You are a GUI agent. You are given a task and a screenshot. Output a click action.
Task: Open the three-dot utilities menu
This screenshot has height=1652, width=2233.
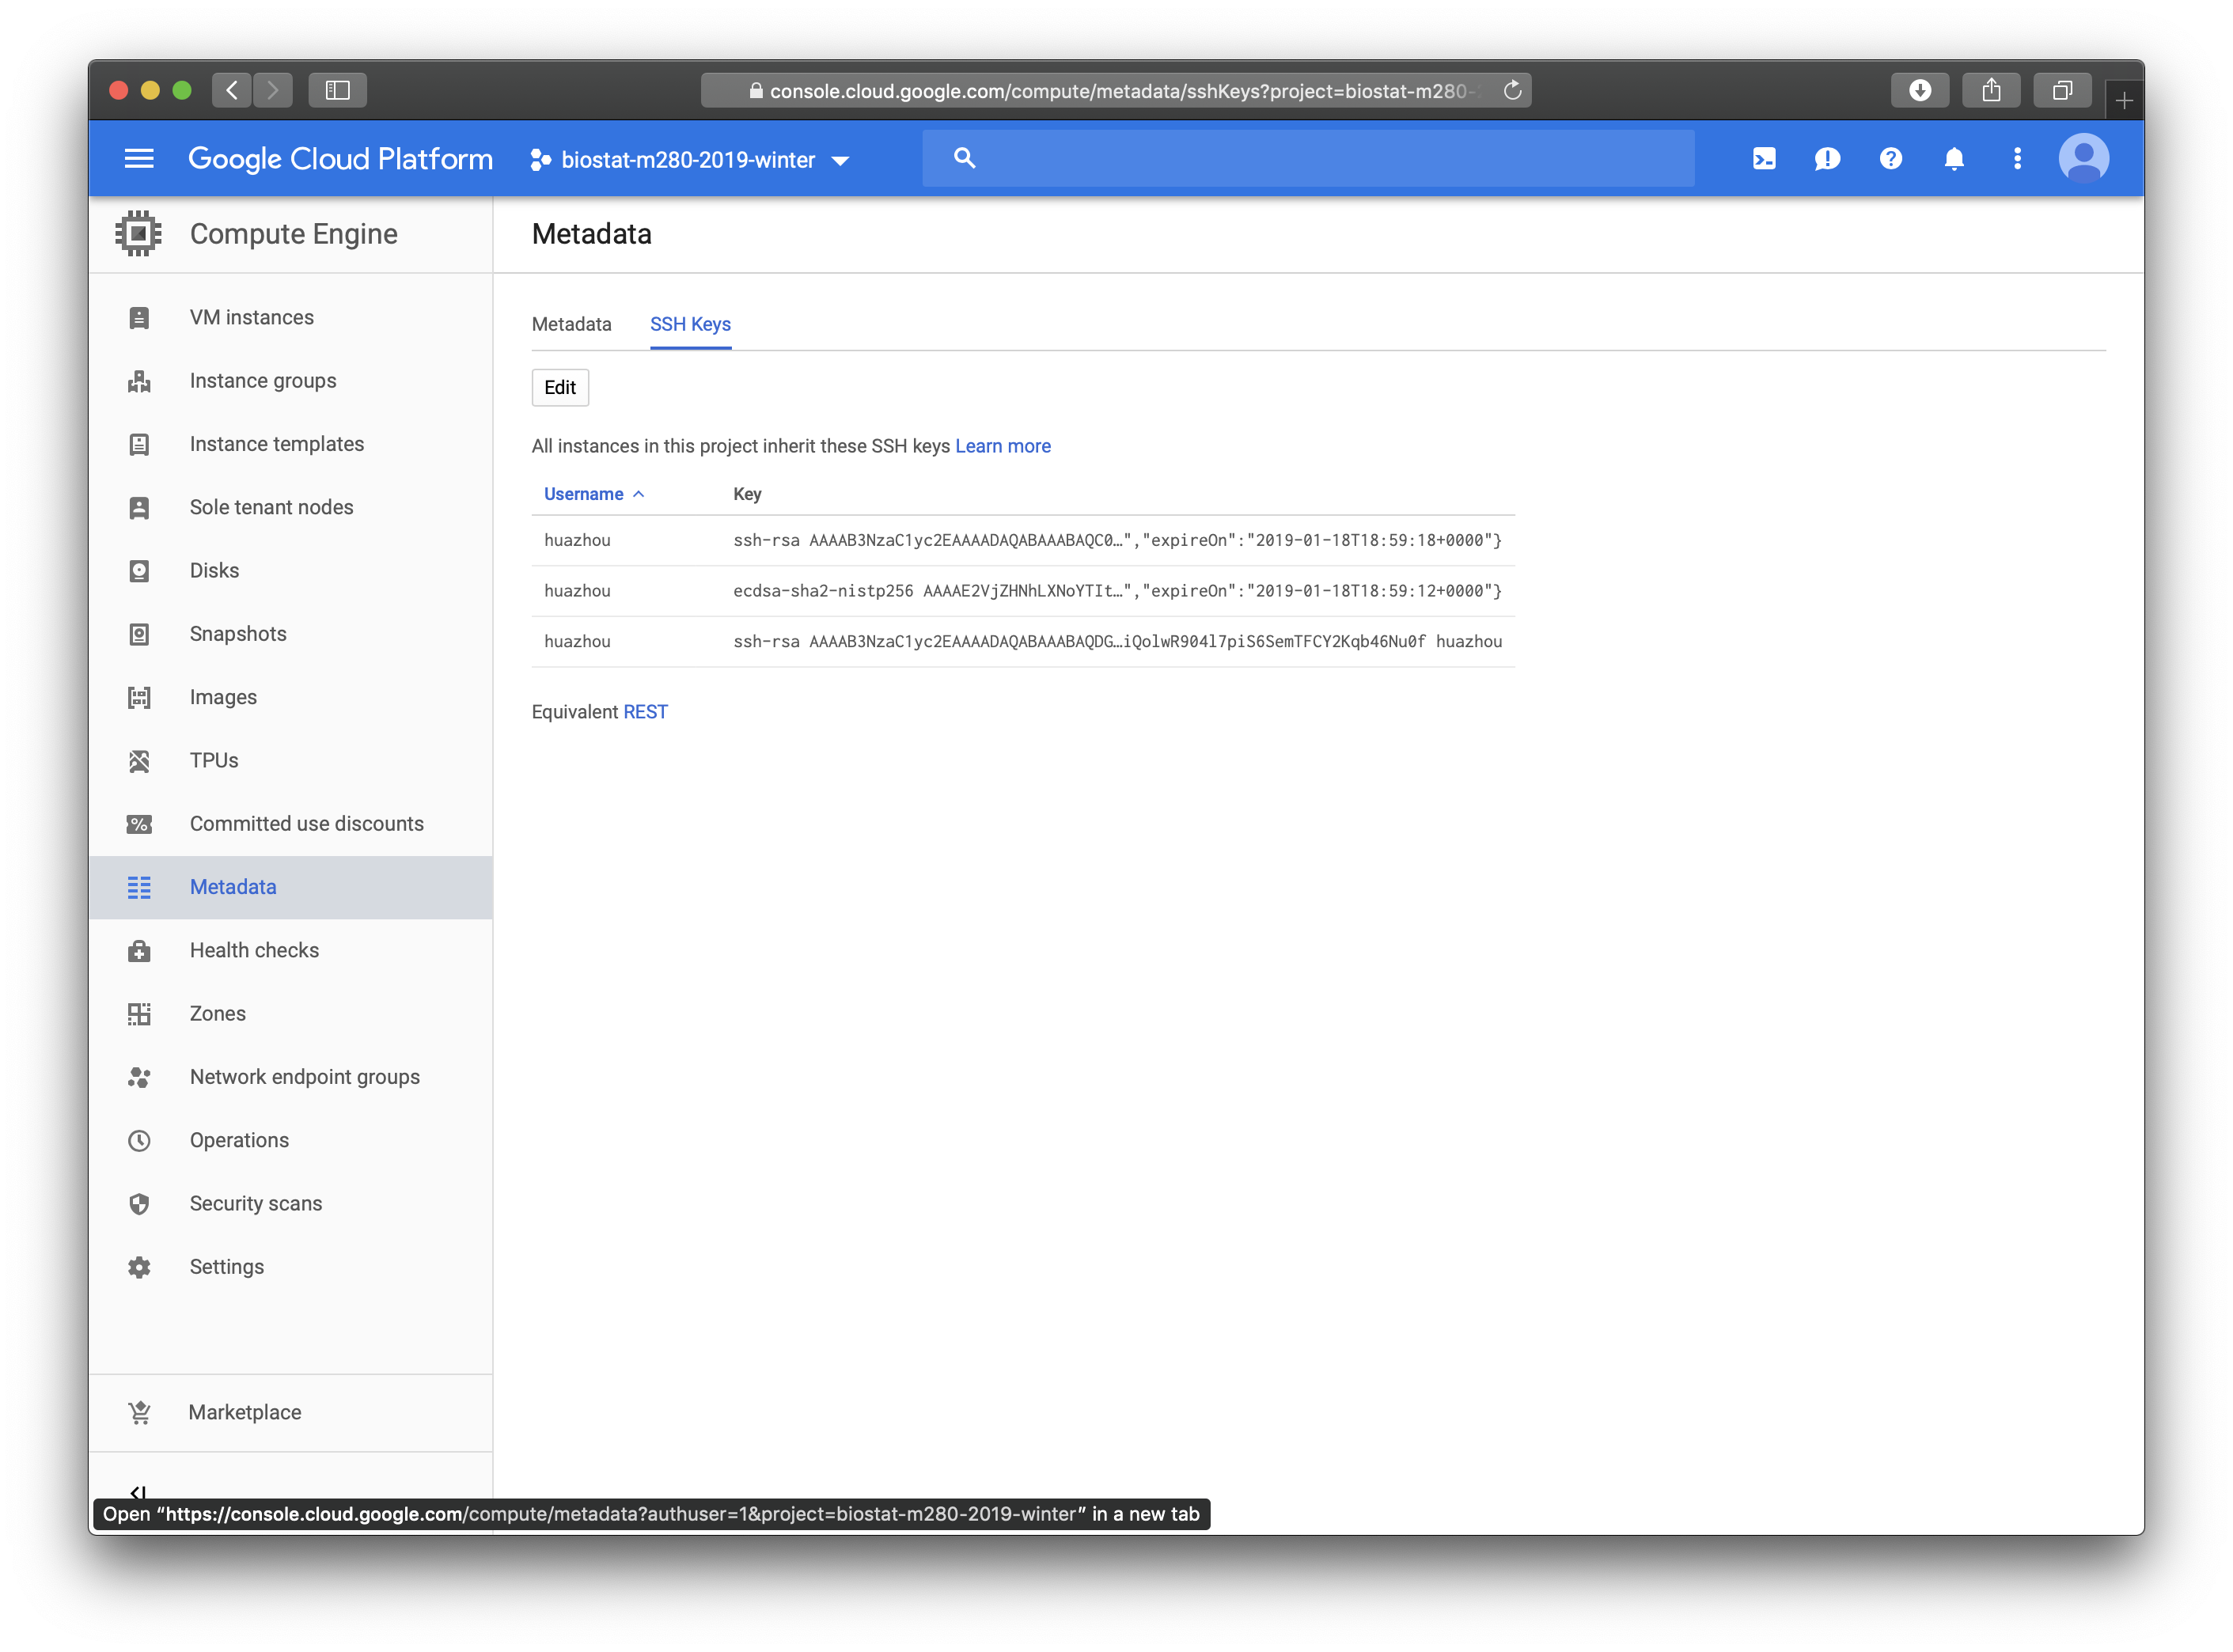pos(2017,159)
